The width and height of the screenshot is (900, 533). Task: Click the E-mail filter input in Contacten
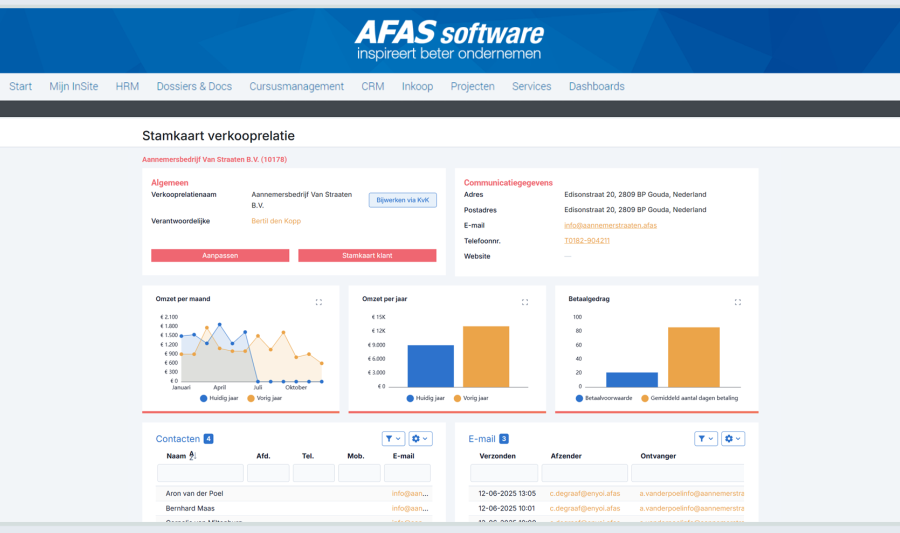coord(407,473)
